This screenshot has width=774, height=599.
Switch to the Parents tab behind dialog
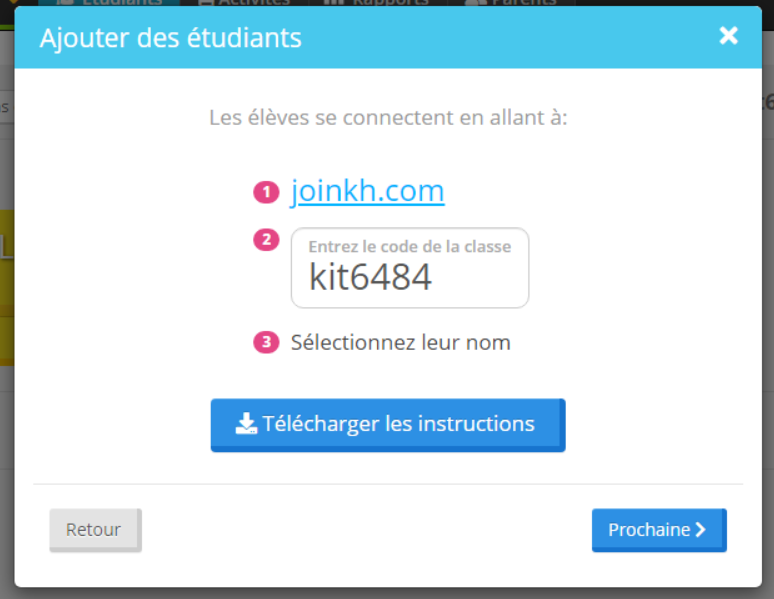[x=511, y=2]
